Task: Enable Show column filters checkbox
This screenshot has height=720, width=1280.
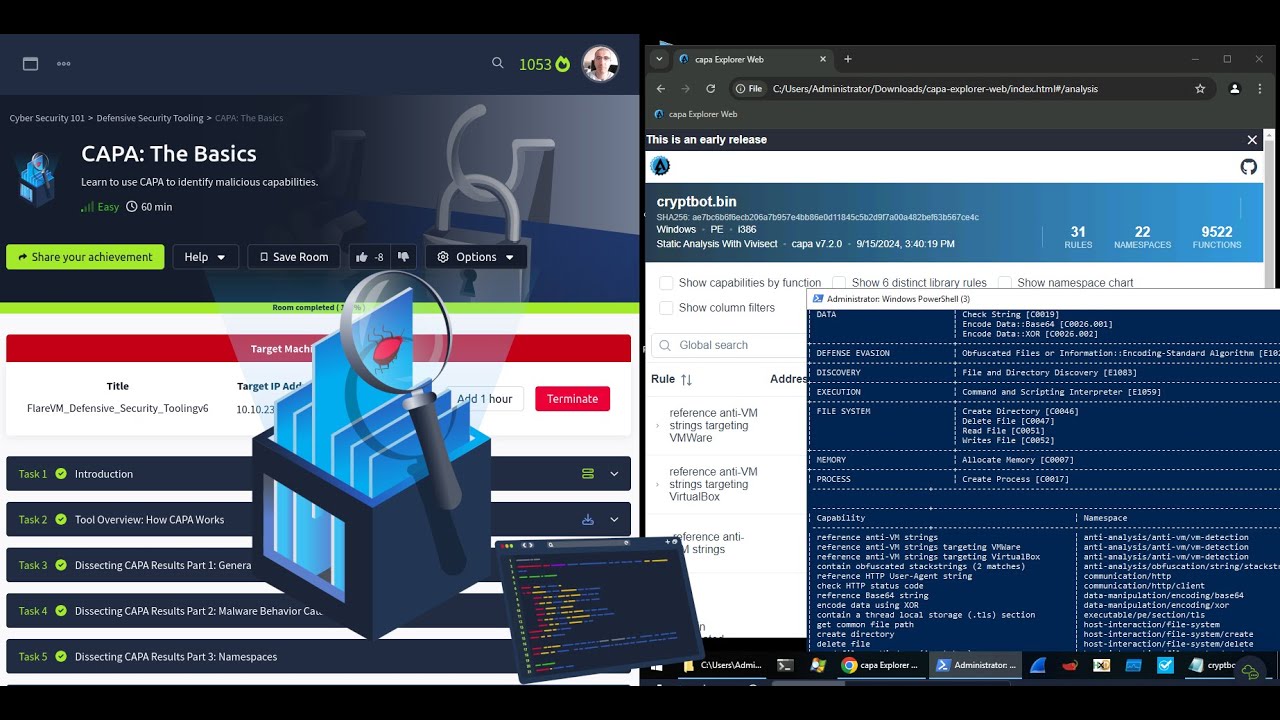Action: click(666, 308)
